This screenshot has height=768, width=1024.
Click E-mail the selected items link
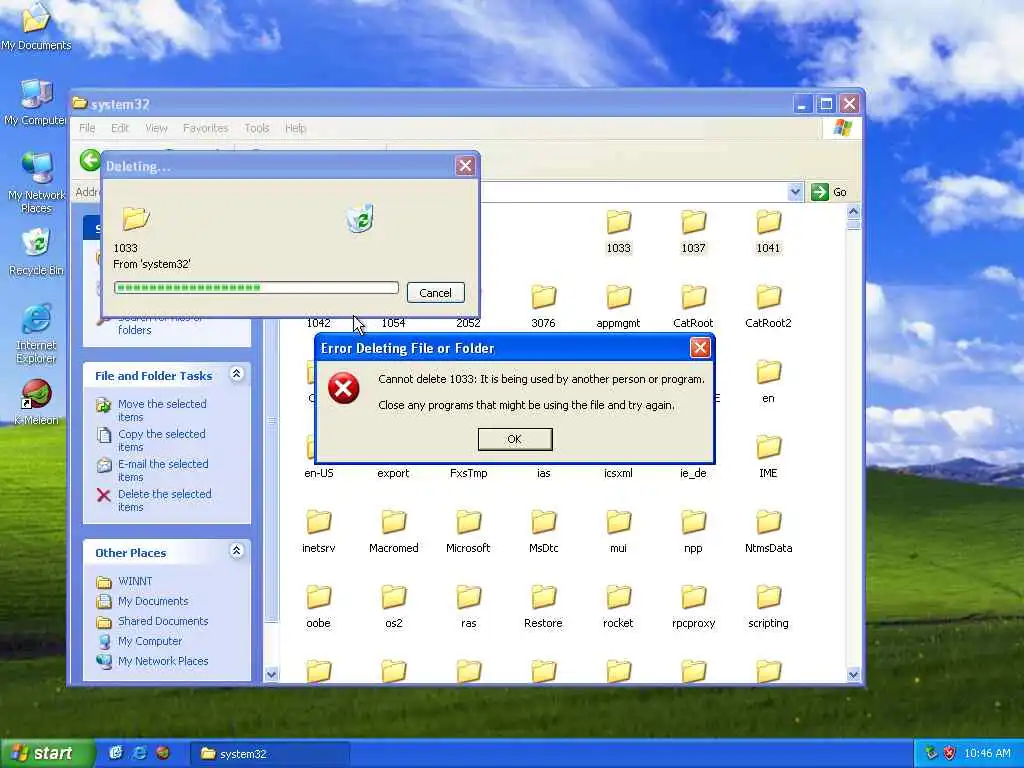163,471
